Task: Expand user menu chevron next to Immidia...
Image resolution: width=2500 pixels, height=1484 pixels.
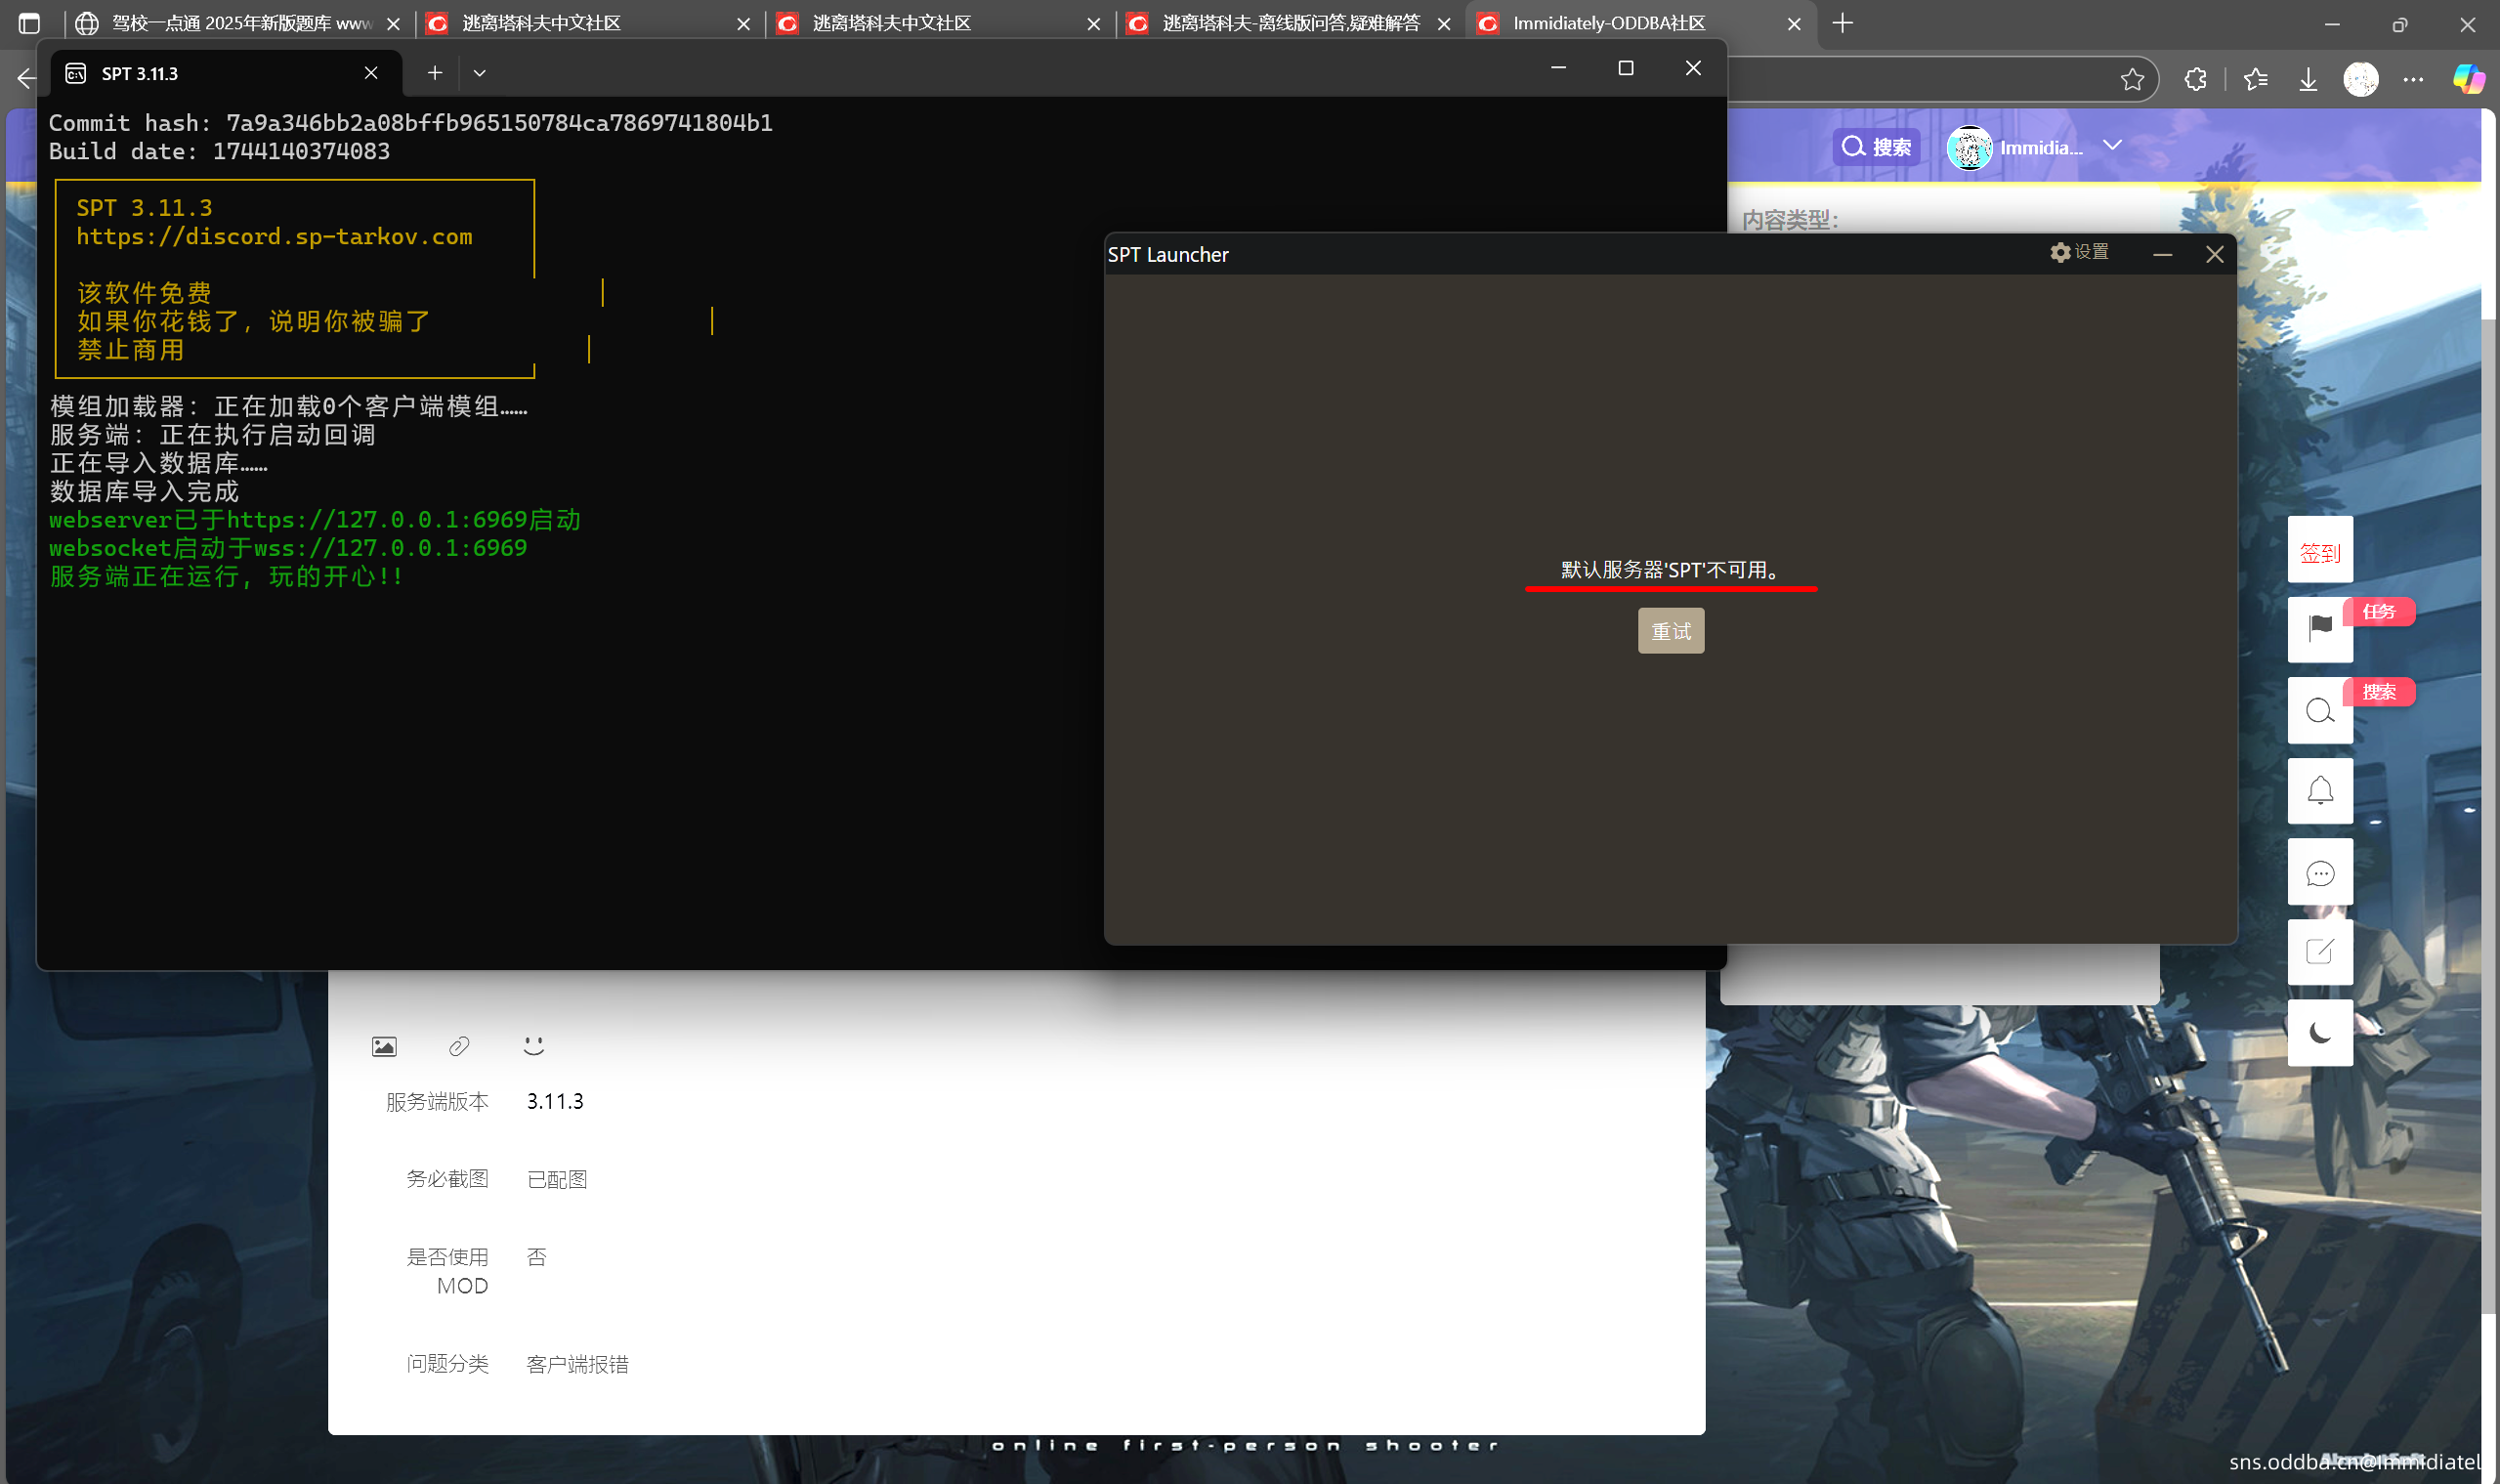Action: click(x=2111, y=146)
